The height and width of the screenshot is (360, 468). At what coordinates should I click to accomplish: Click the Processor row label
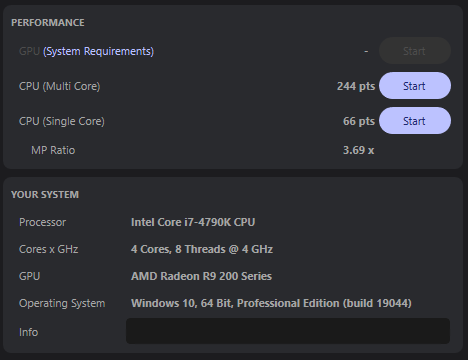tap(42, 222)
